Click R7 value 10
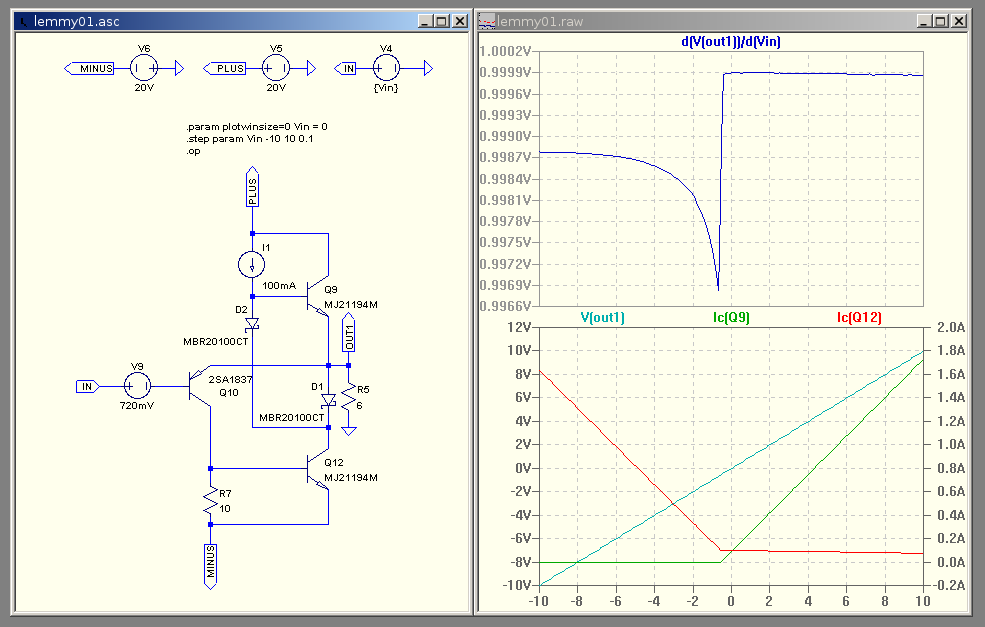 point(225,508)
